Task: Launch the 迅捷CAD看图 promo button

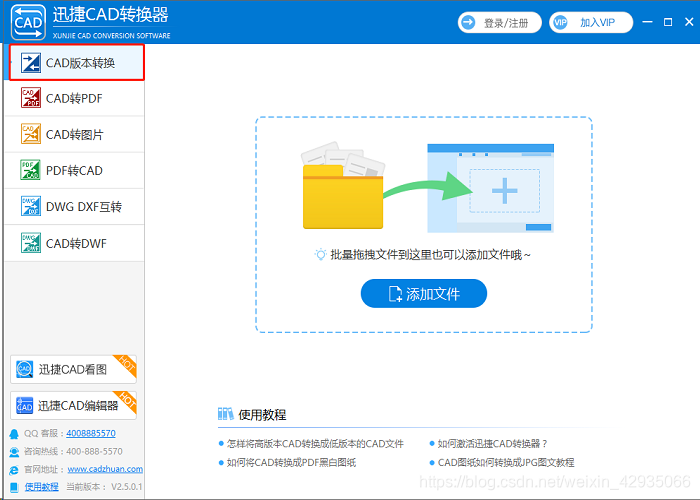Action: 74,369
